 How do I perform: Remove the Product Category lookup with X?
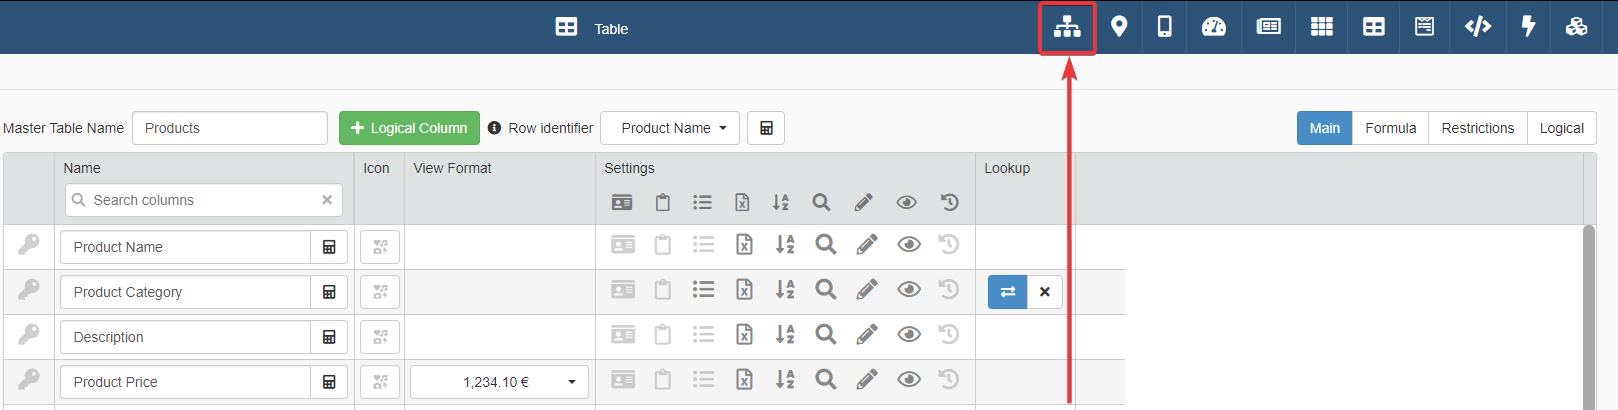pos(1045,292)
